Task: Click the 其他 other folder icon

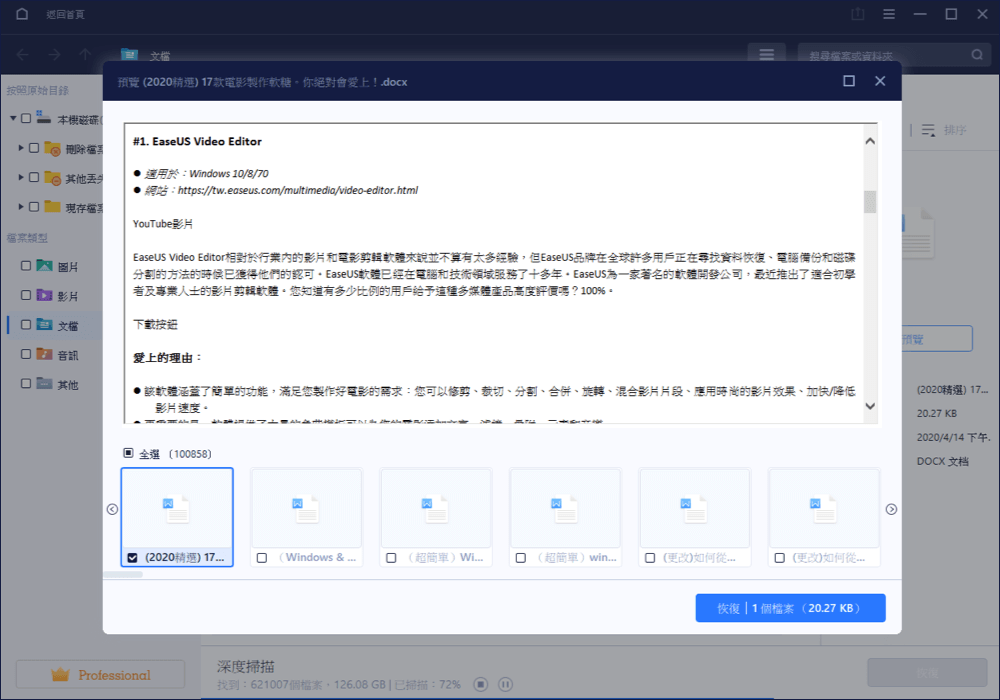Action: pyautogui.click(x=45, y=383)
